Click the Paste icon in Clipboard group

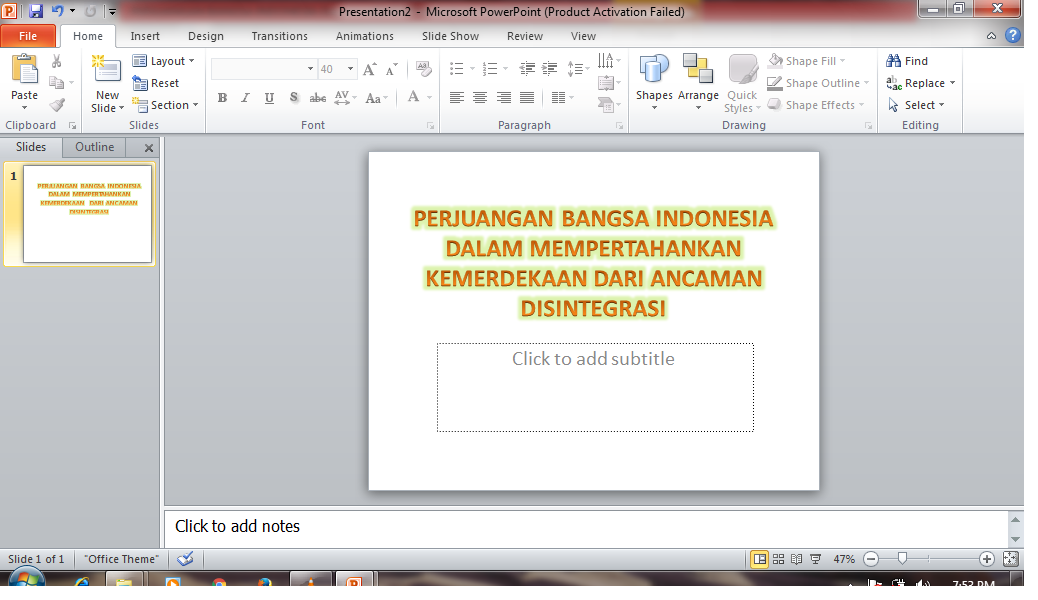click(24, 70)
